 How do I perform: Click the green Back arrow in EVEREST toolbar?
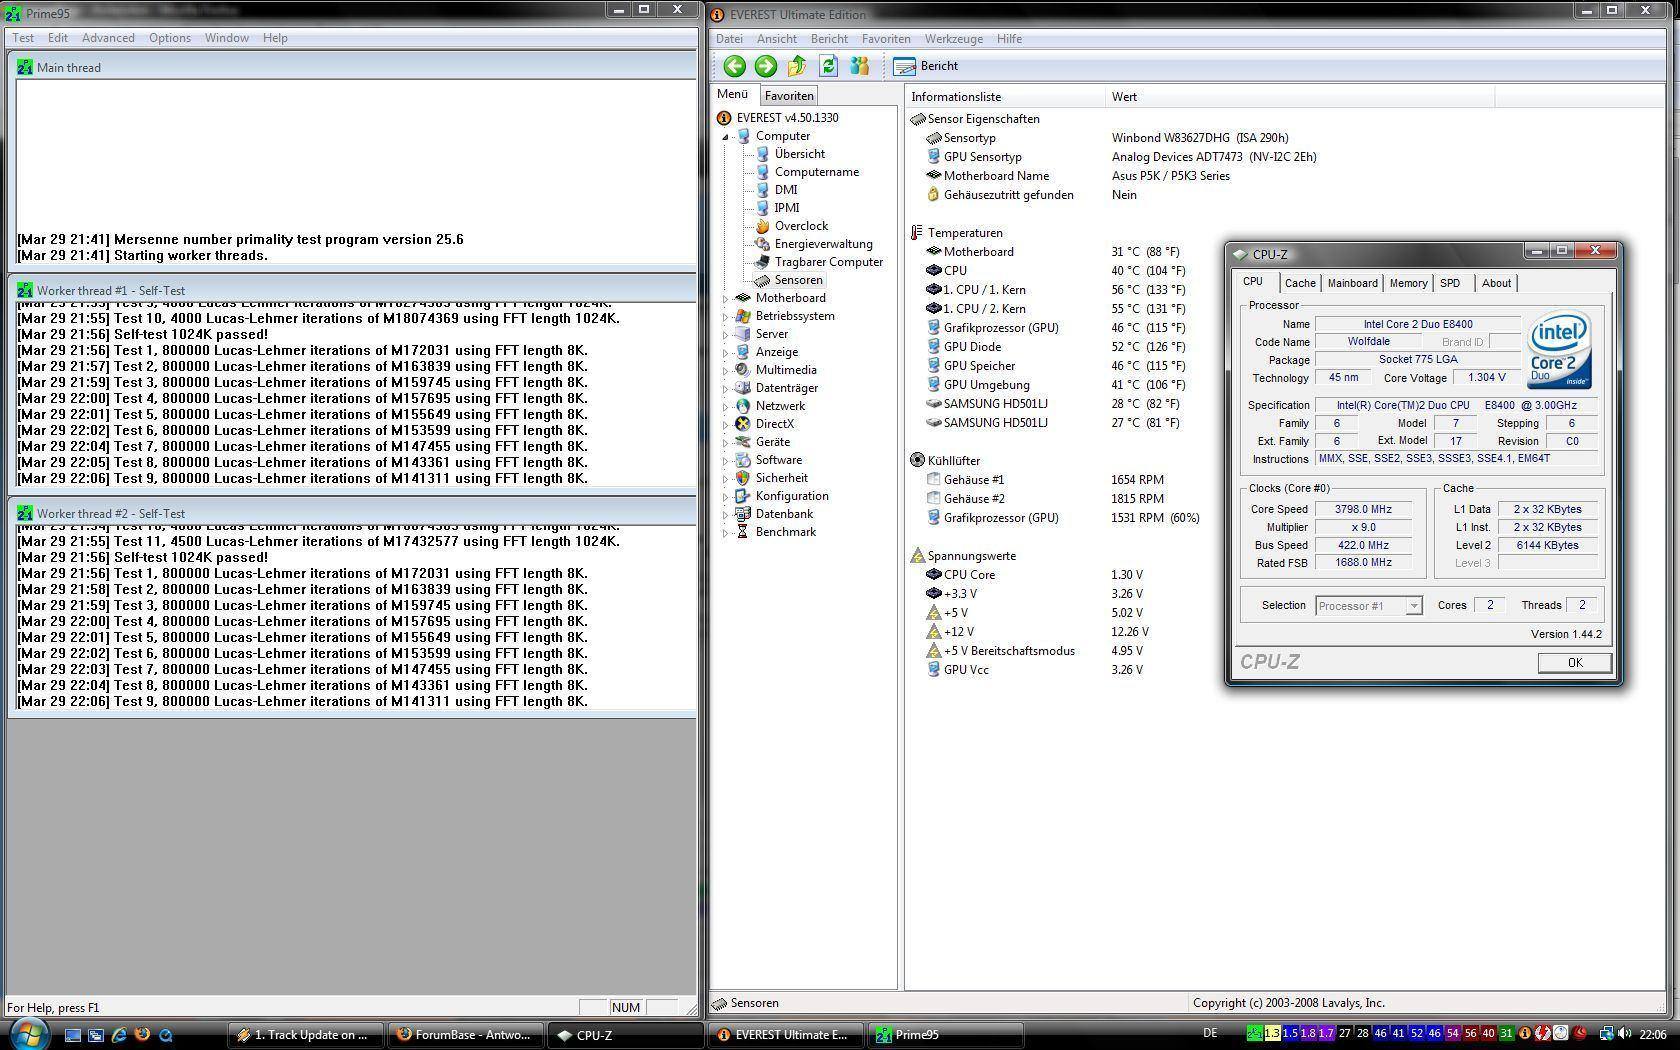click(734, 66)
